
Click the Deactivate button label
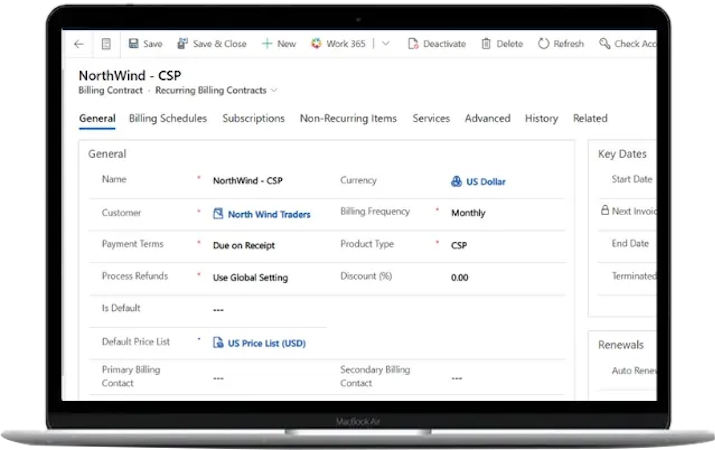445,44
